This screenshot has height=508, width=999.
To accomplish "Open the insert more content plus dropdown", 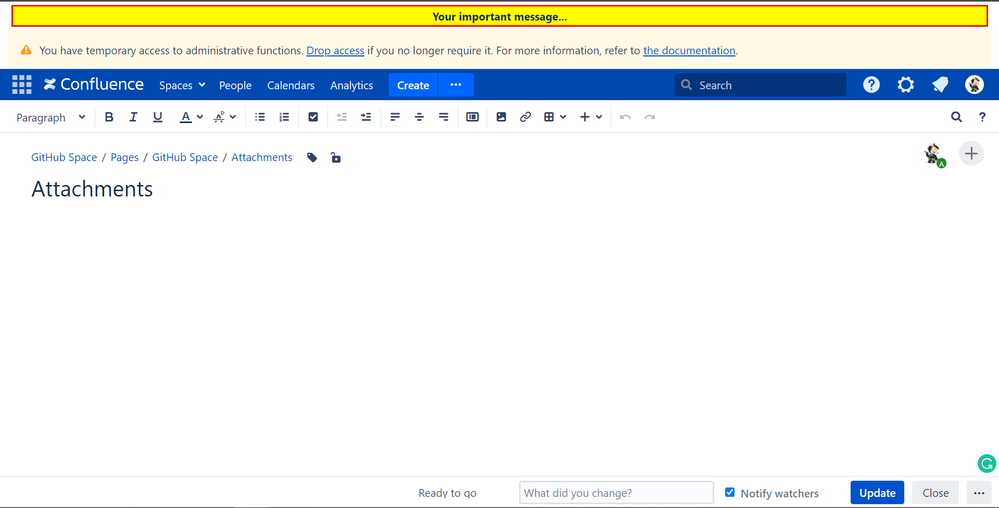I will [591, 117].
